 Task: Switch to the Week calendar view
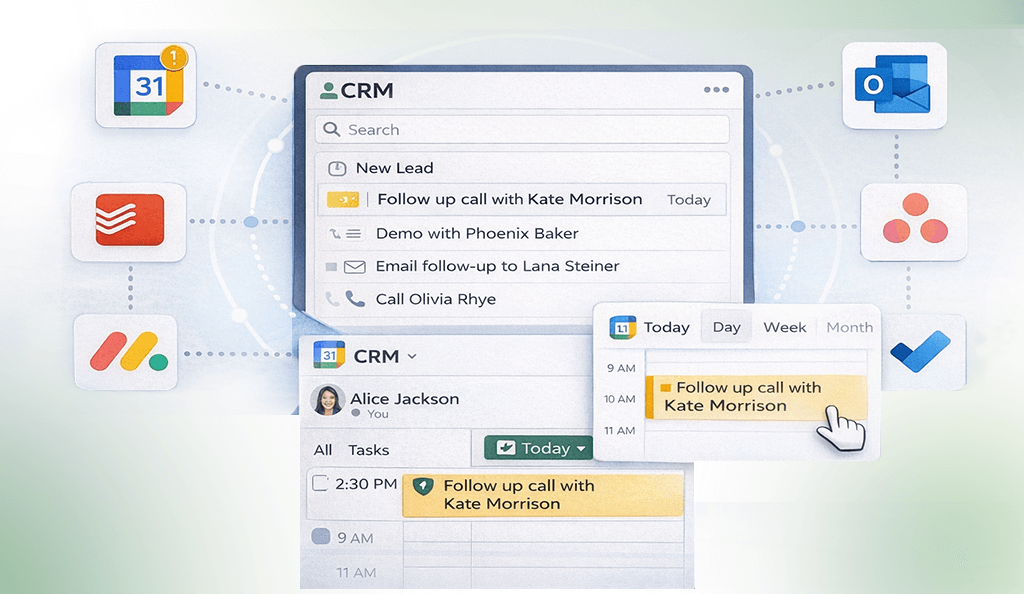coord(784,327)
